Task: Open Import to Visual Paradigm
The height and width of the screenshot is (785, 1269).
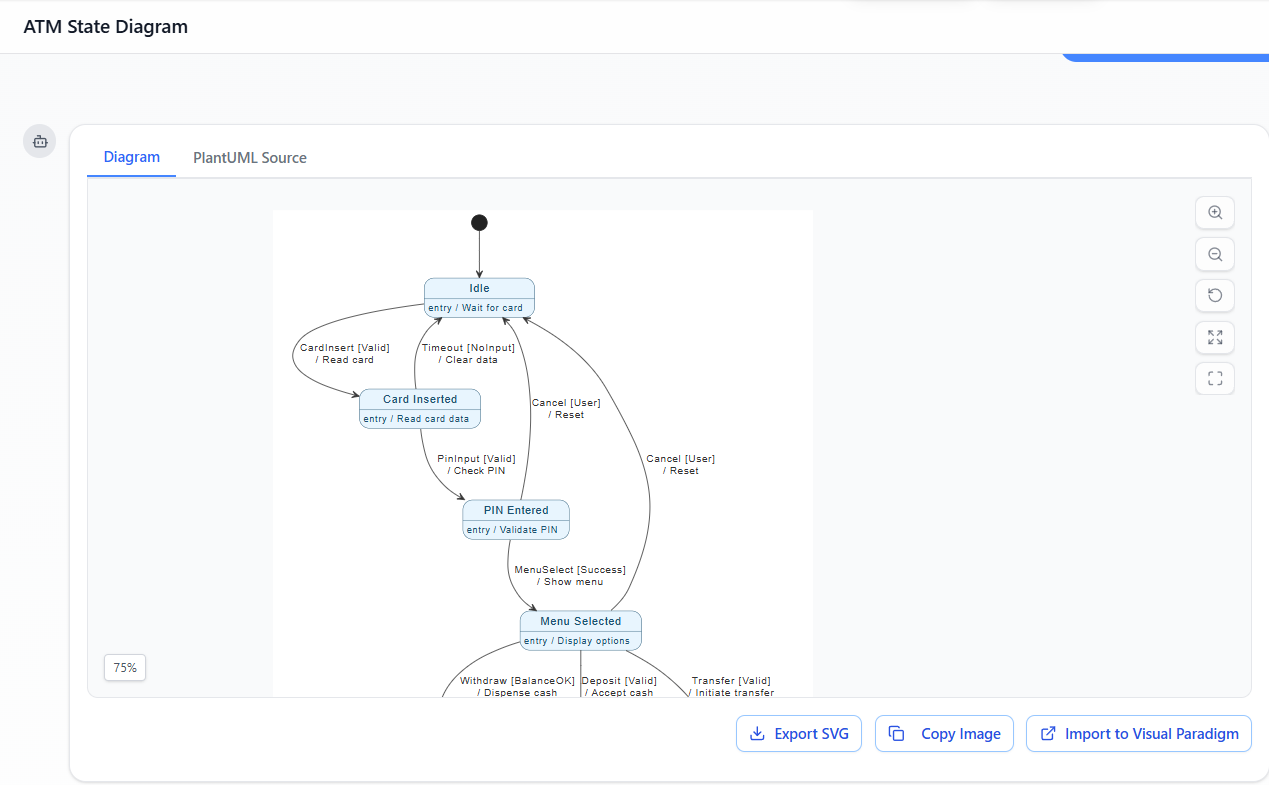Action: click(x=1138, y=734)
